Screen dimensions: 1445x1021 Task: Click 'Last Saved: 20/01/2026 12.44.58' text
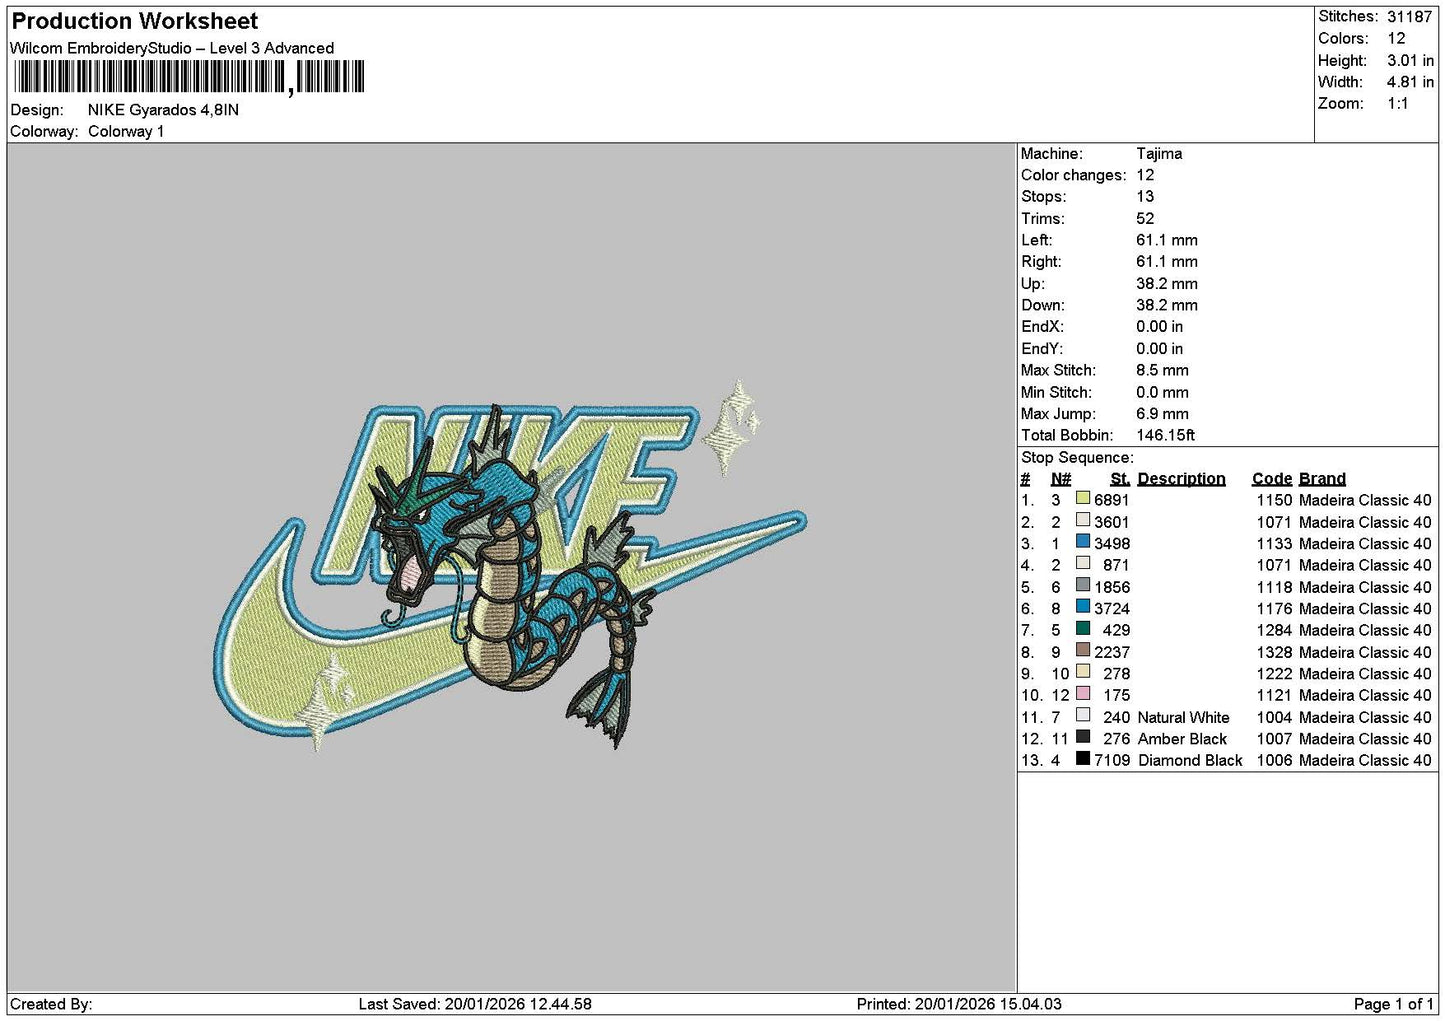tap(475, 1004)
